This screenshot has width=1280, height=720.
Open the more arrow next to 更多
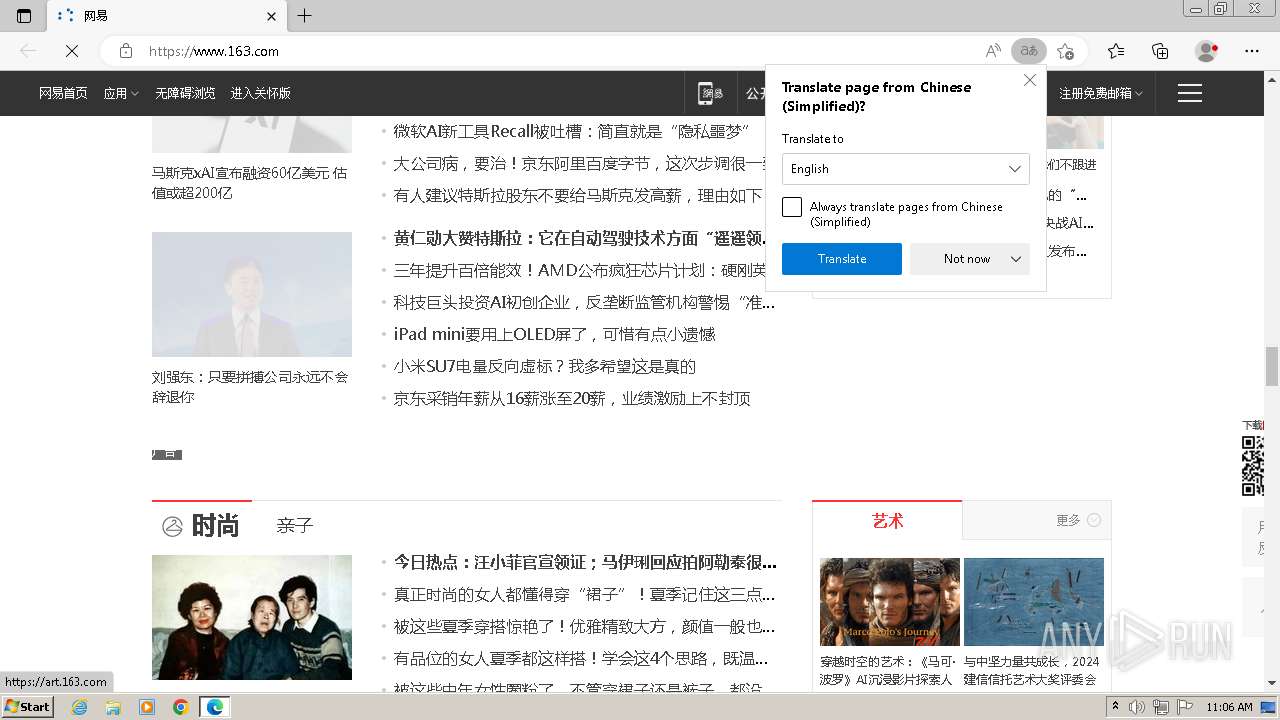coord(1094,520)
